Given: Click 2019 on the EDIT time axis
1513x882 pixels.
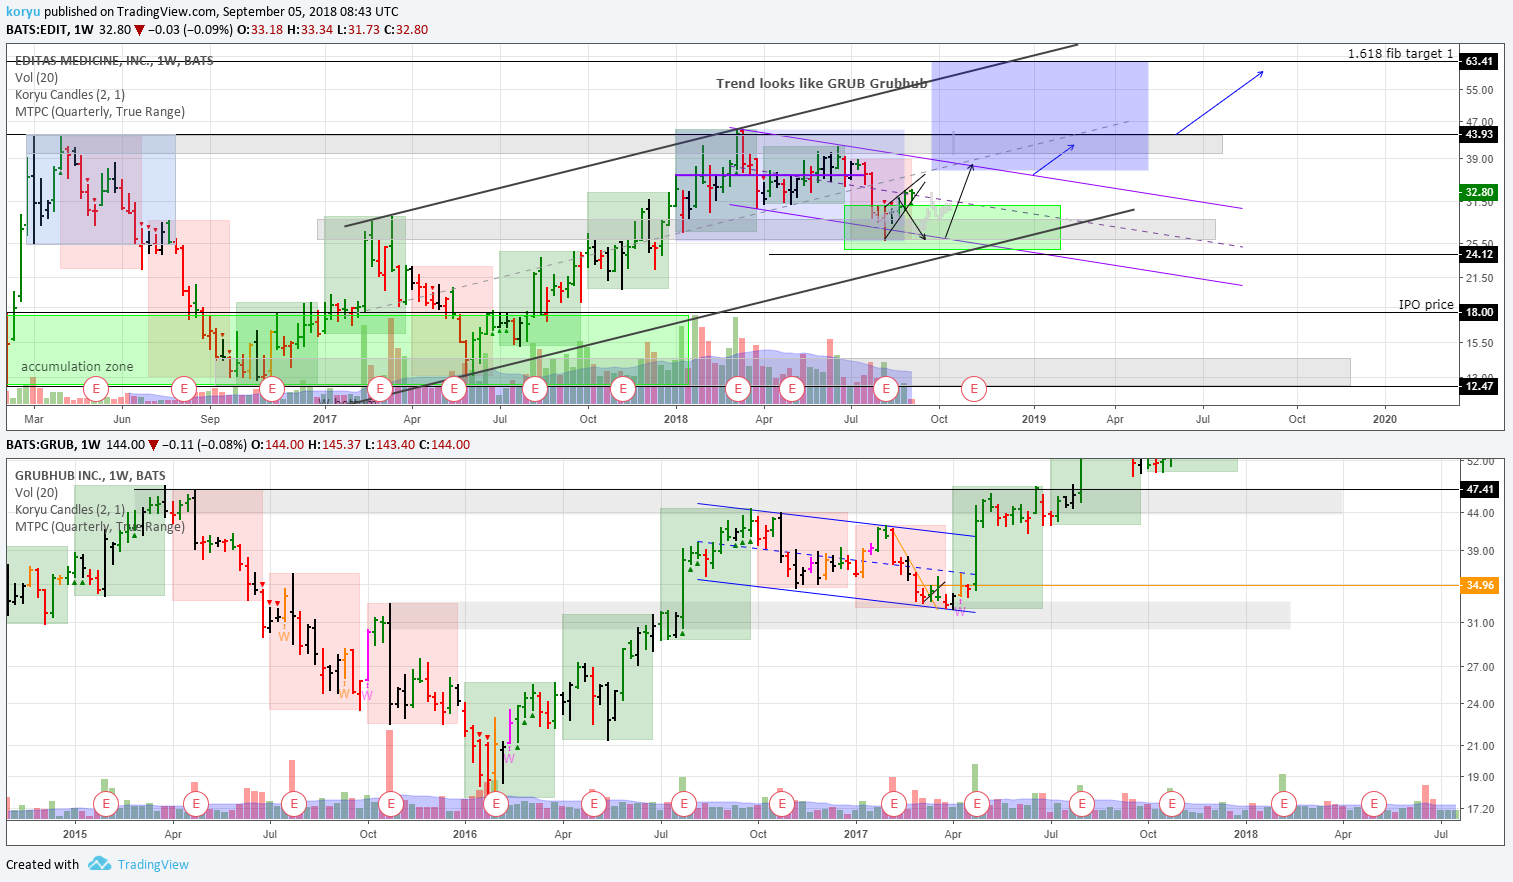Looking at the screenshot, I should pos(1033,419).
